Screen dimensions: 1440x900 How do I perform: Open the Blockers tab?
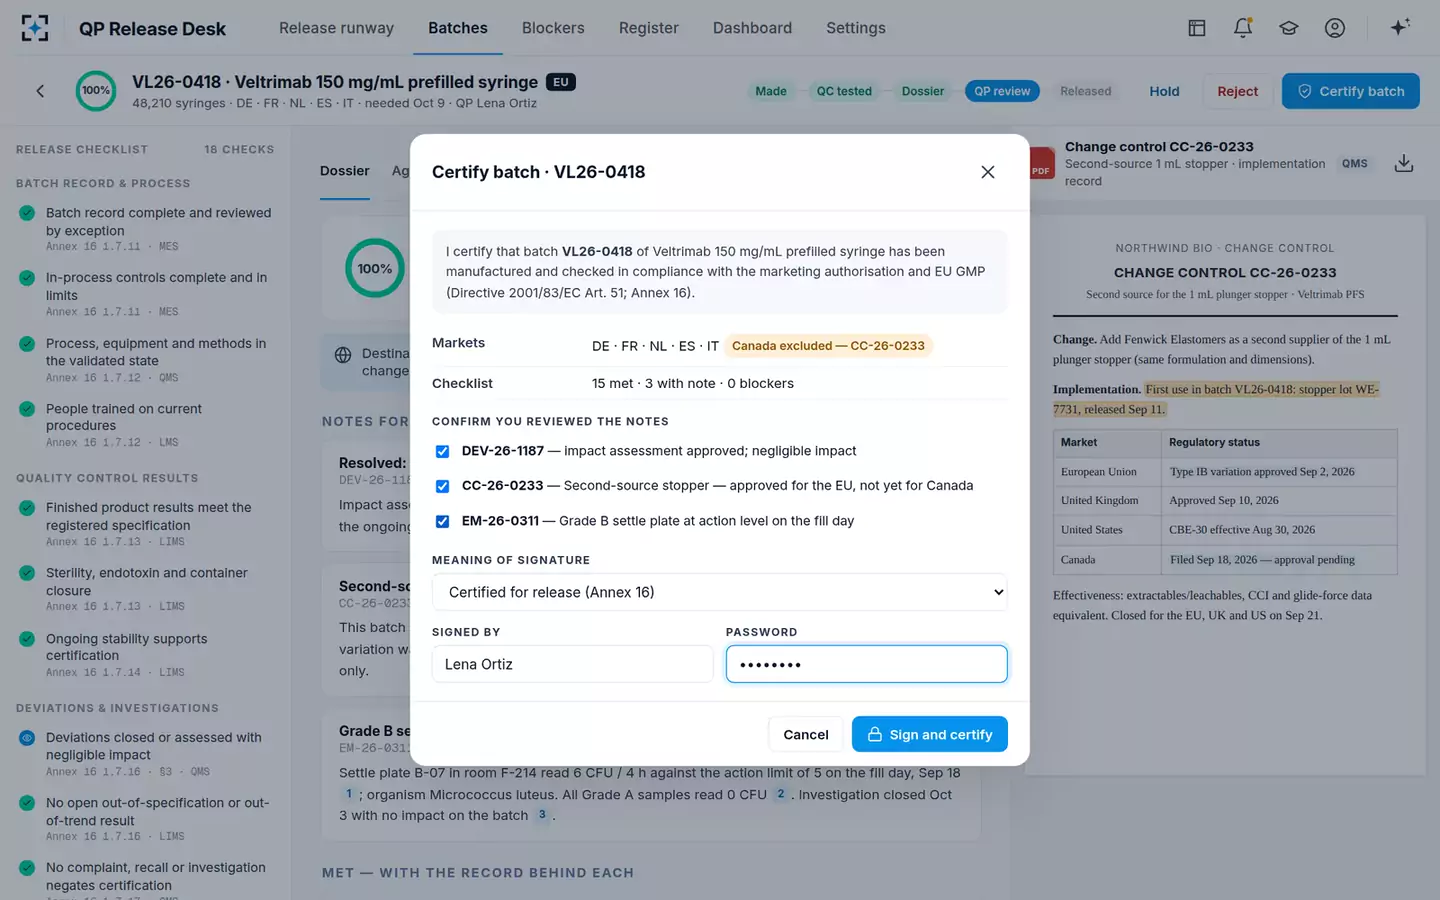point(553,28)
